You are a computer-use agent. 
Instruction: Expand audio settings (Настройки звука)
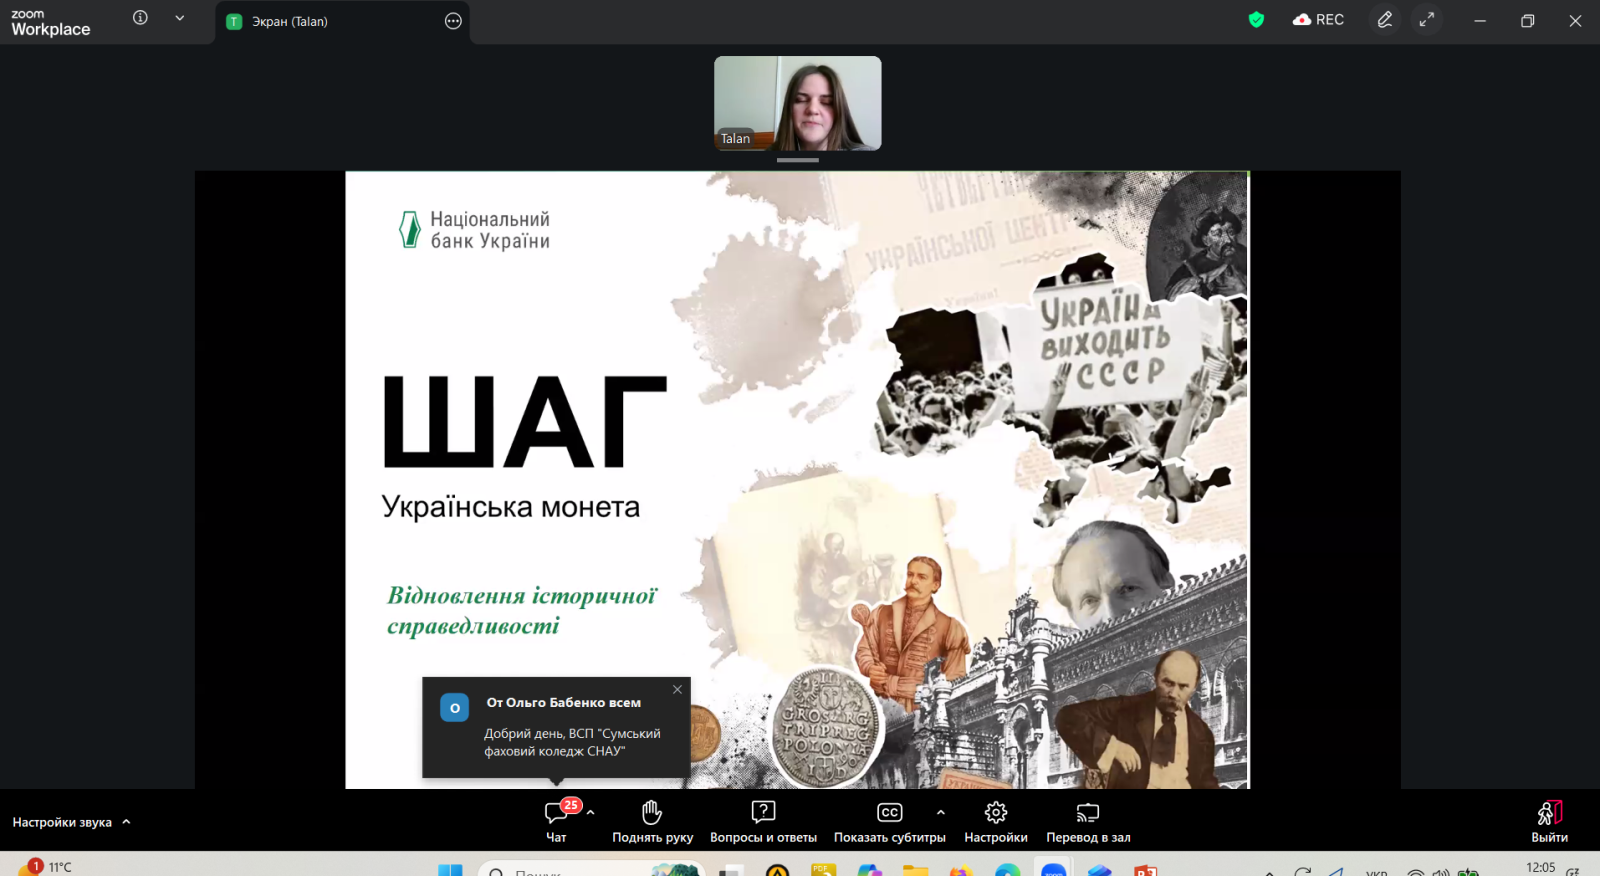(126, 822)
